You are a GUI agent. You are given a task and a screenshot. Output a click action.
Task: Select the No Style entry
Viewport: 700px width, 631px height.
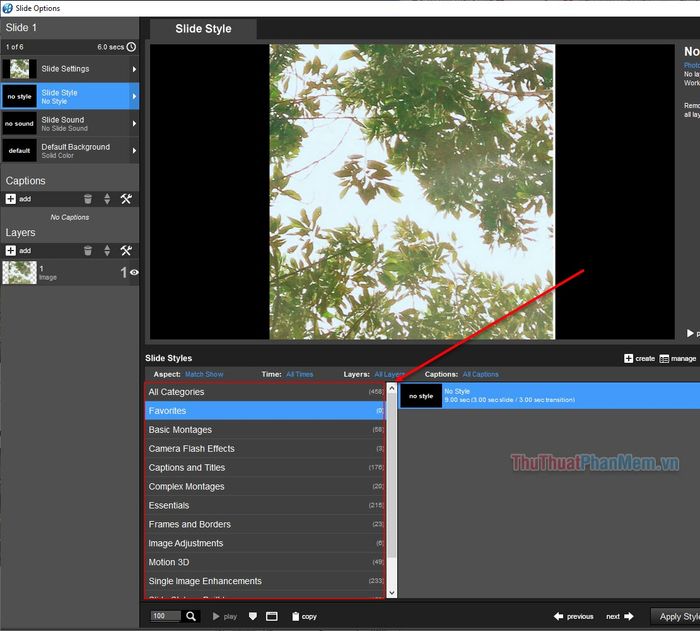[549, 396]
